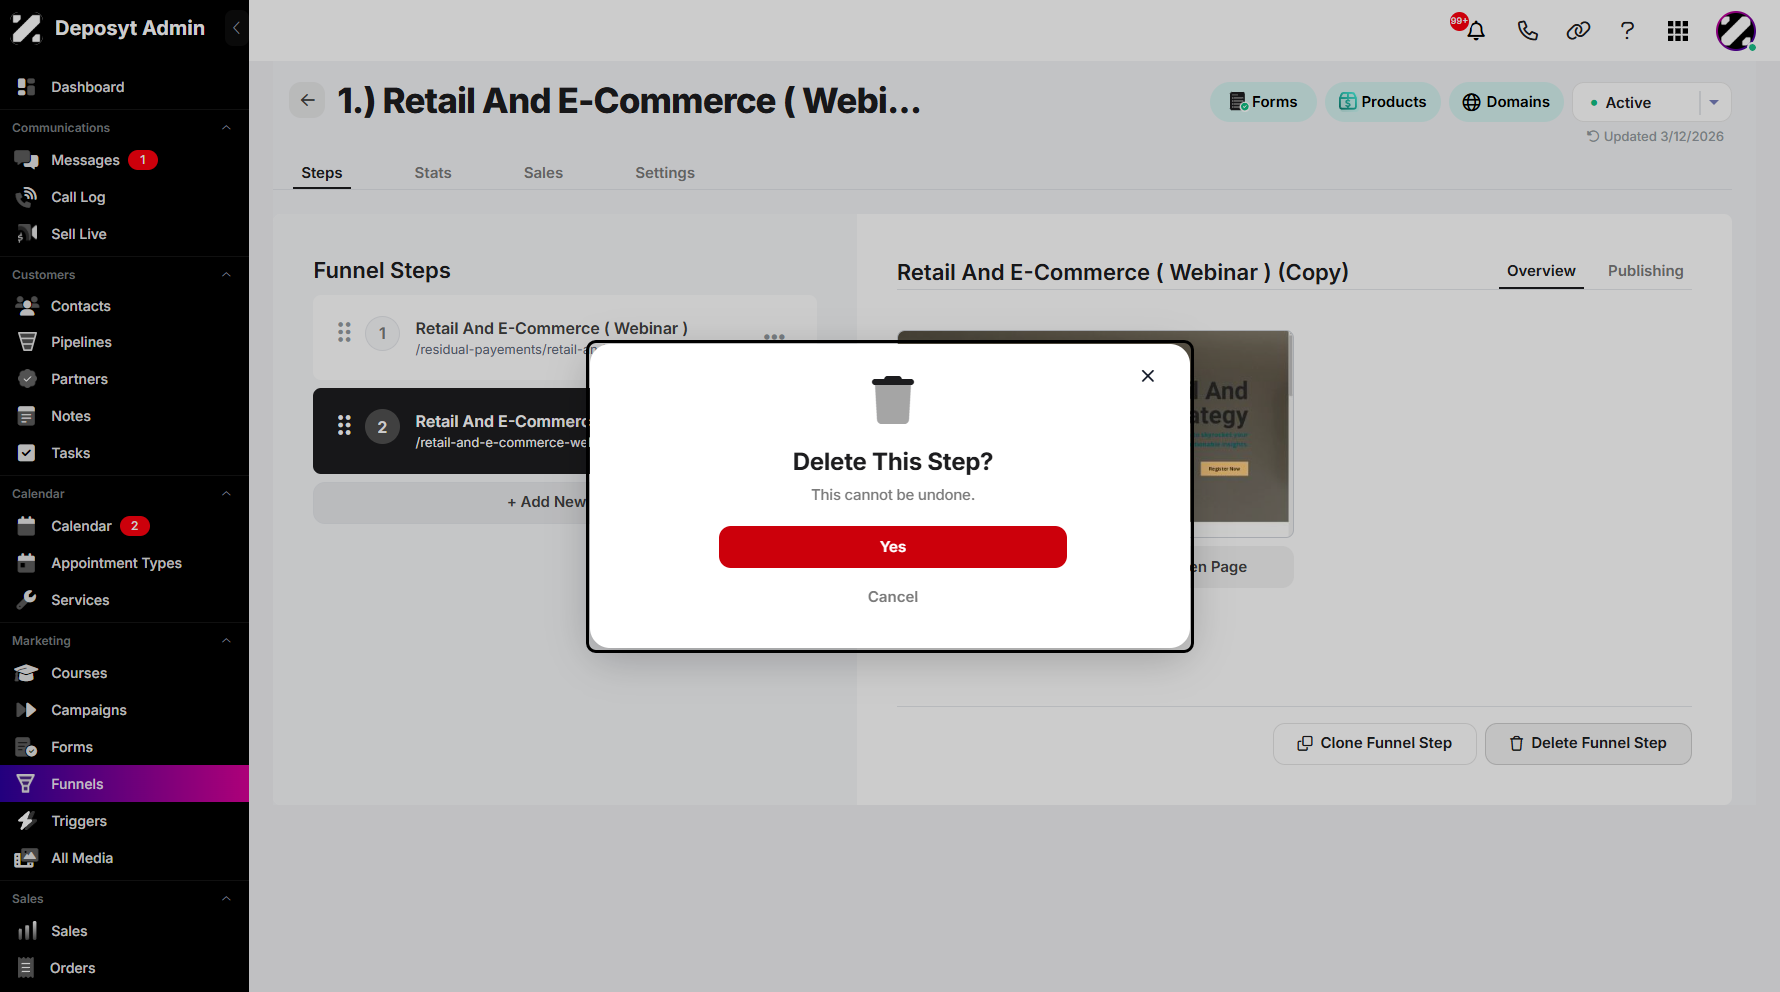1780x992 pixels.
Task: Click the drag handle of funnel step 2
Action: (x=344, y=426)
